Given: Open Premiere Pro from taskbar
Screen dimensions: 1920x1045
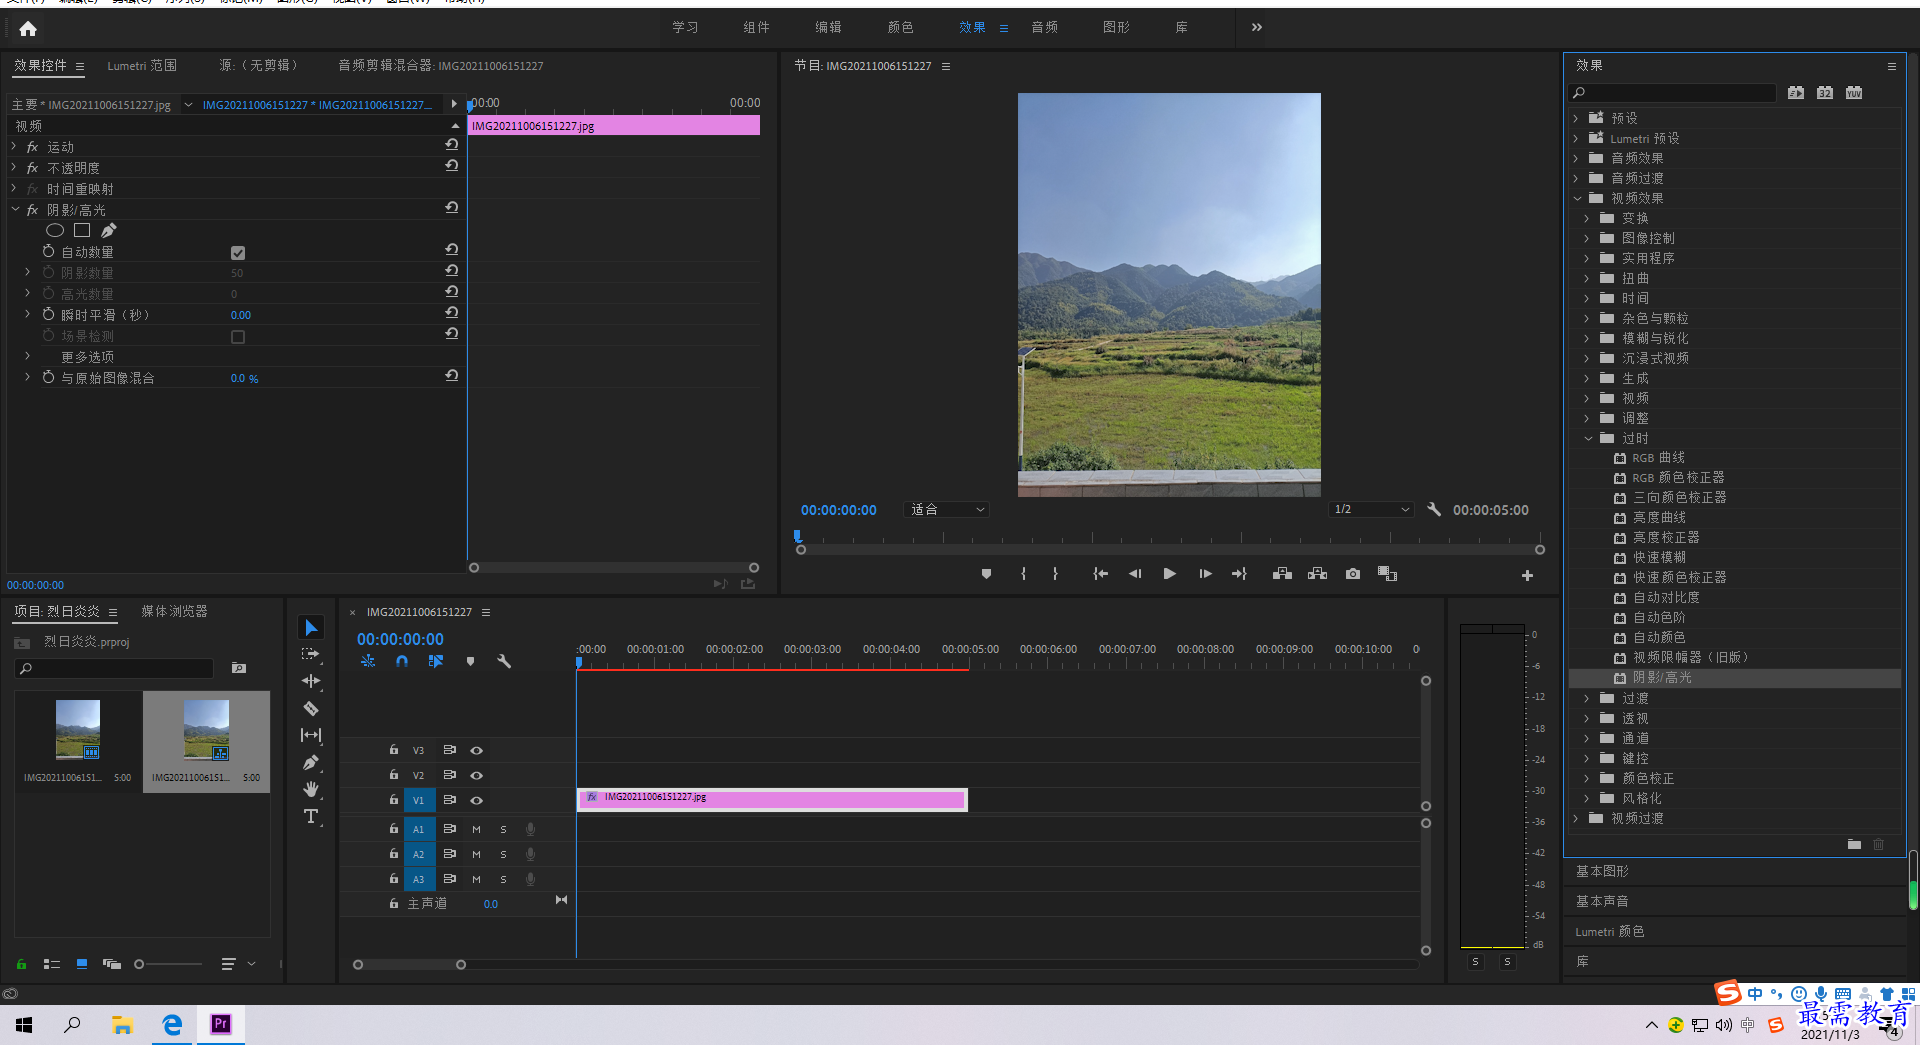Looking at the screenshot, I should tap(221, 1024).
